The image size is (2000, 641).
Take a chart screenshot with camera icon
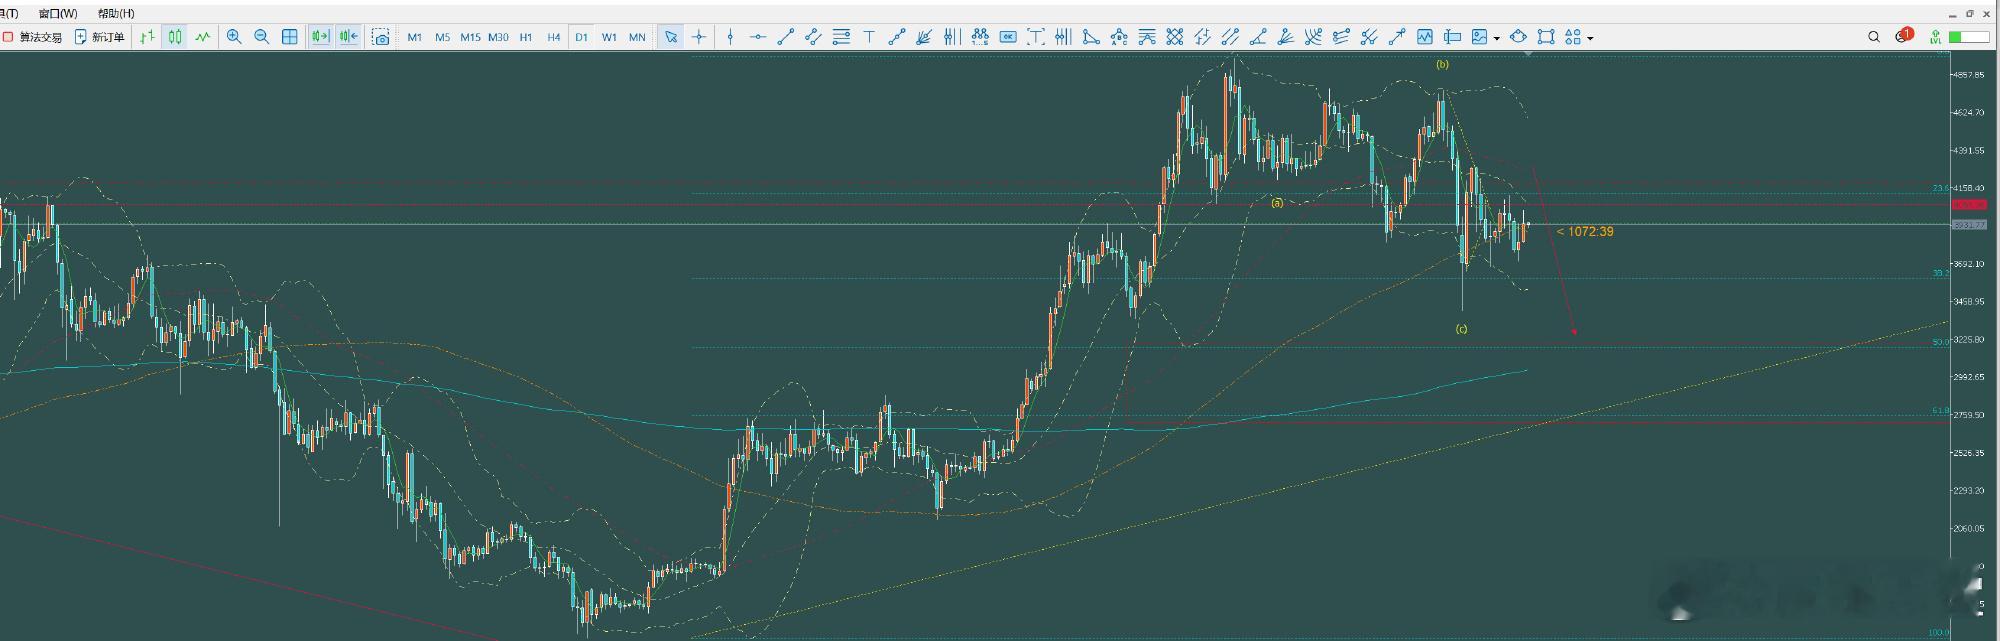381,37
